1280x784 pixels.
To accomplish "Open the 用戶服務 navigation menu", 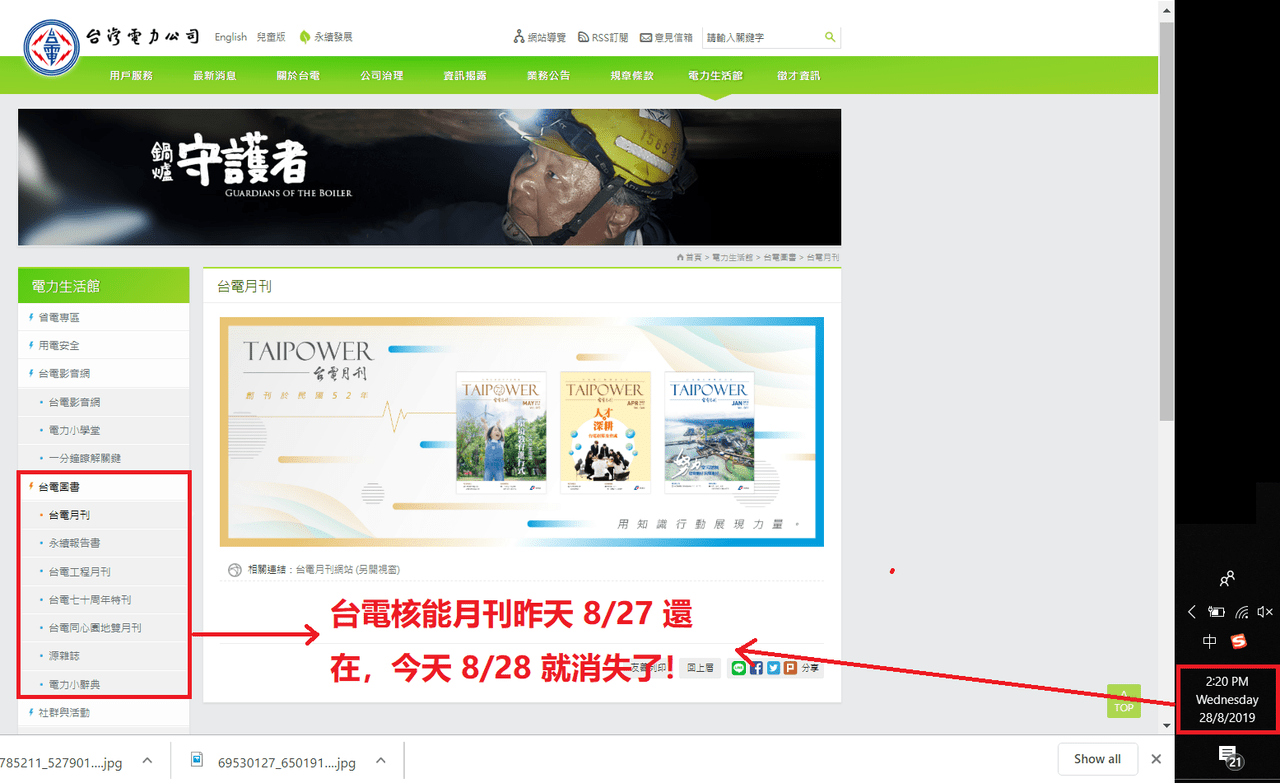I will pyautogui.click(x=131, y=76).
